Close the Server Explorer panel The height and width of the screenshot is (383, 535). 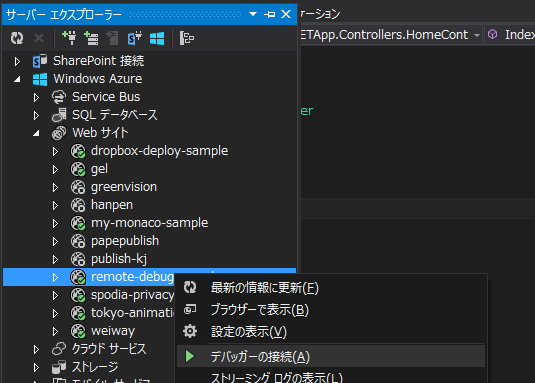click(286, 14)
